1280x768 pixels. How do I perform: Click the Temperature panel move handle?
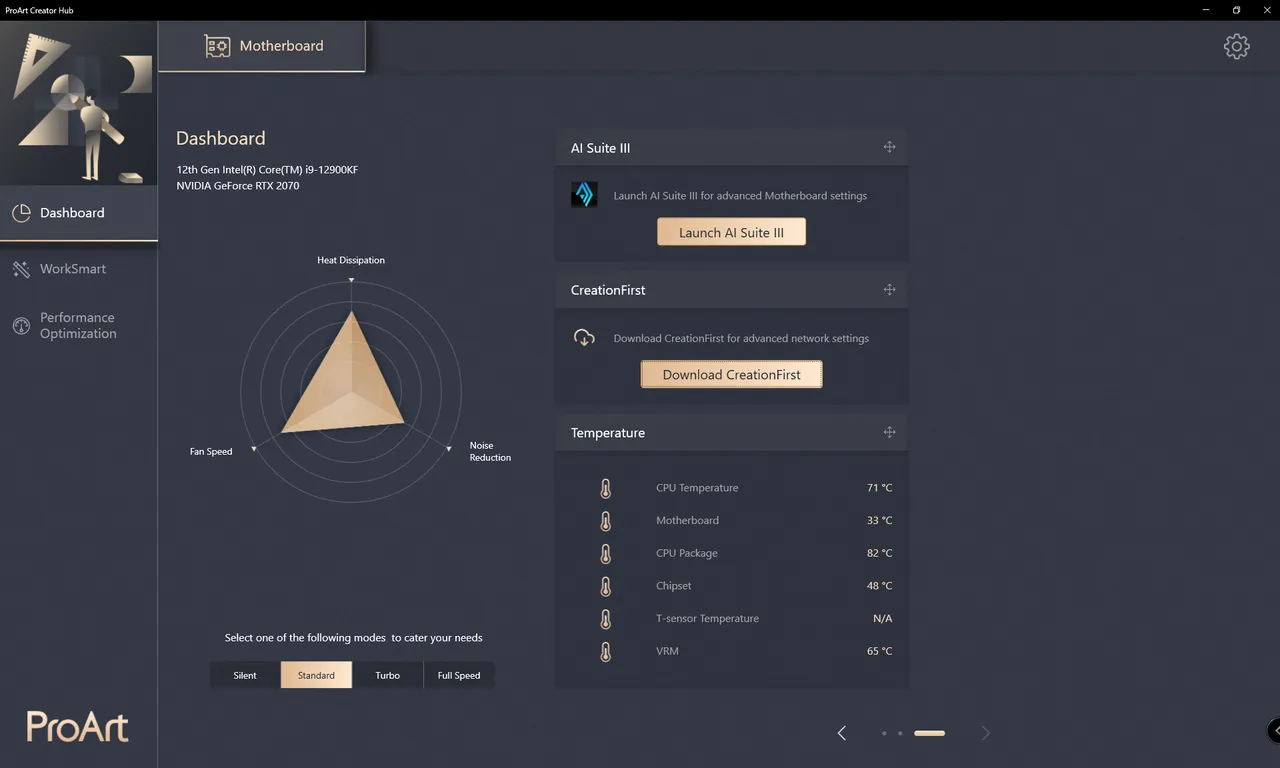889,432
